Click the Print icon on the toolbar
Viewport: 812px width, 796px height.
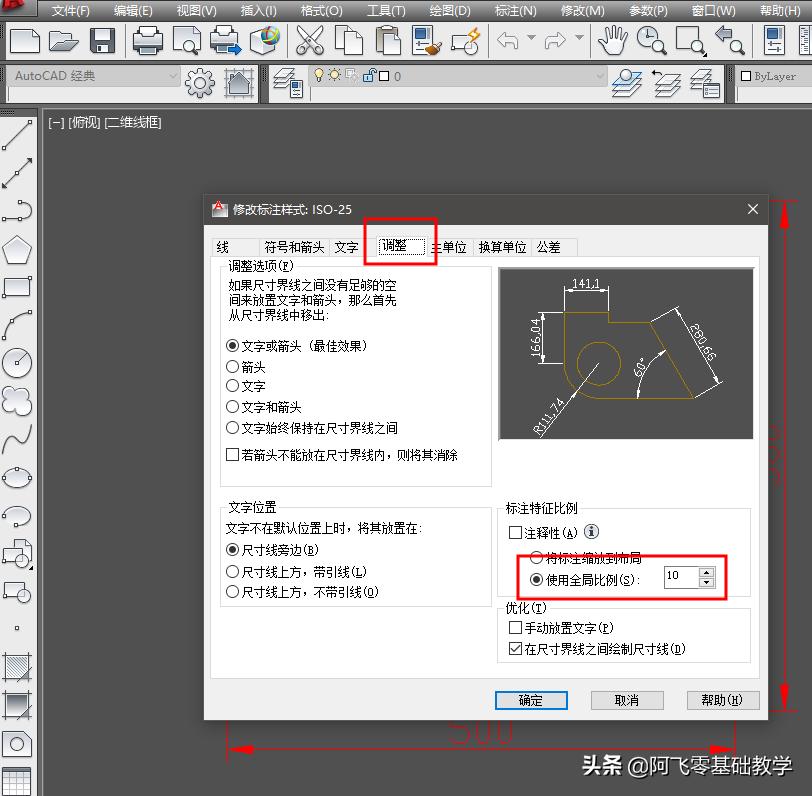(147, 41)
